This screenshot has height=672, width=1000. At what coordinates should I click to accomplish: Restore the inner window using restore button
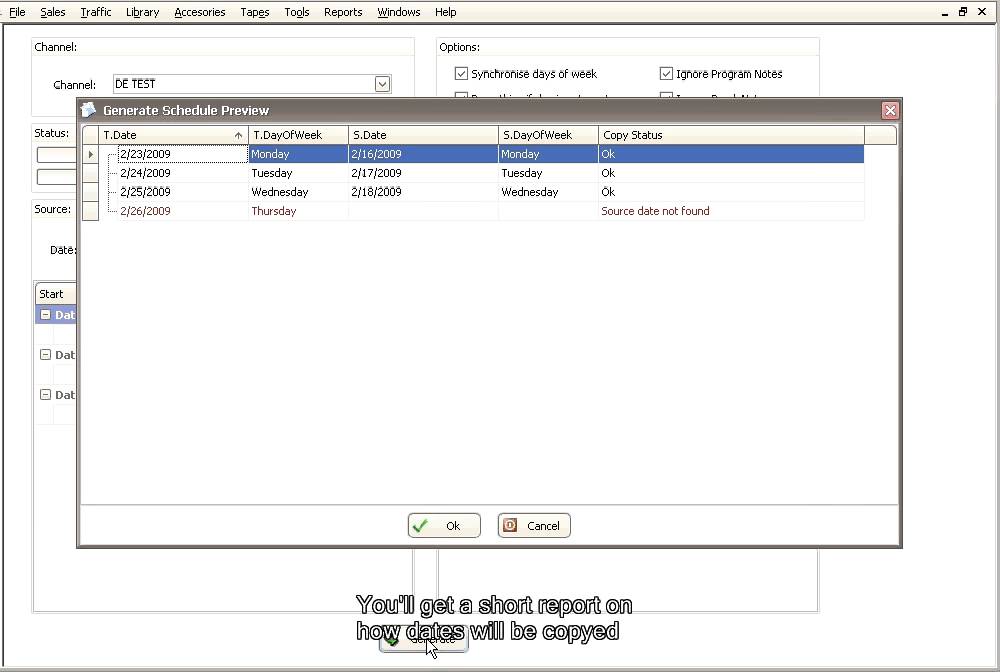tap(963, 12)
